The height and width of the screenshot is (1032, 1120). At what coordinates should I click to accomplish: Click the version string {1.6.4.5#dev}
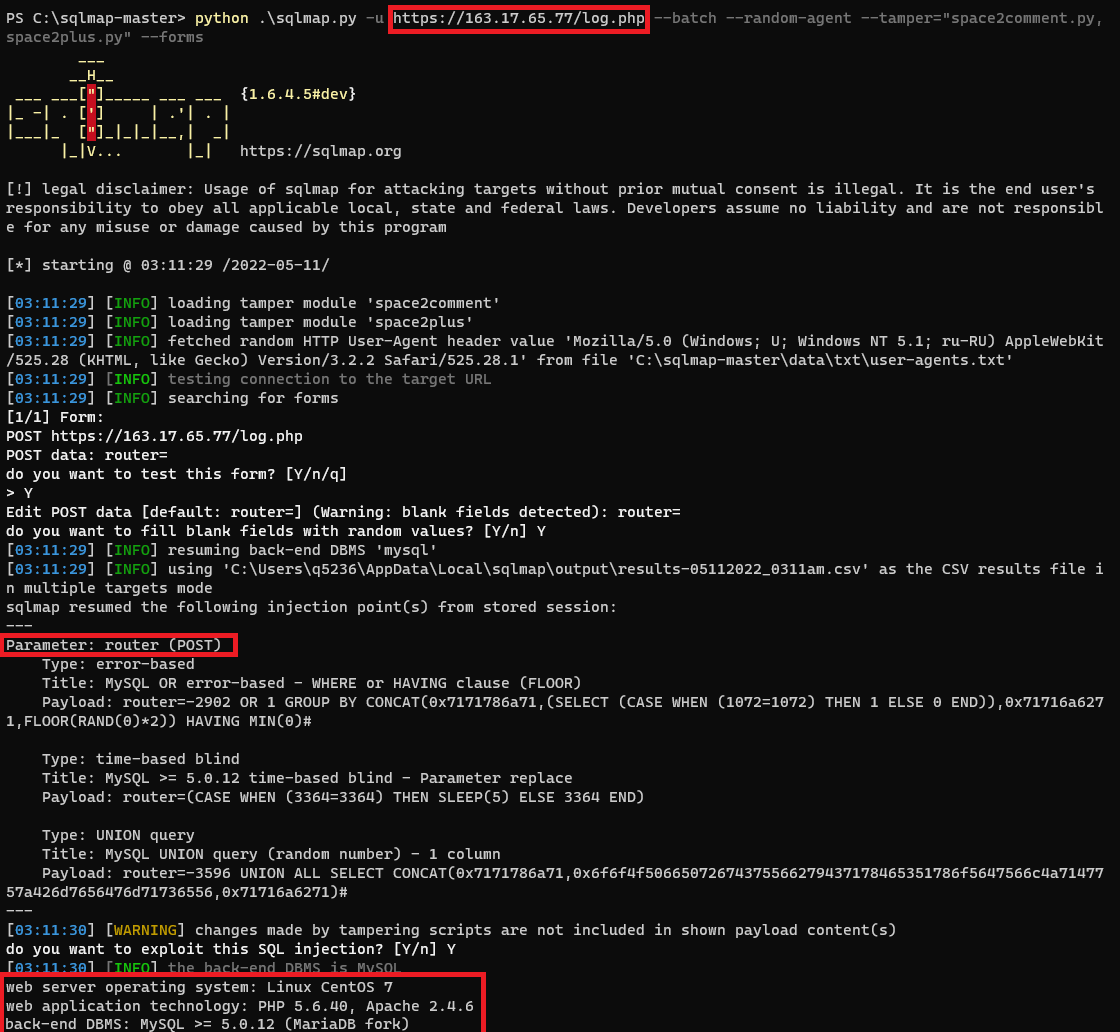(x=298, y=94)
